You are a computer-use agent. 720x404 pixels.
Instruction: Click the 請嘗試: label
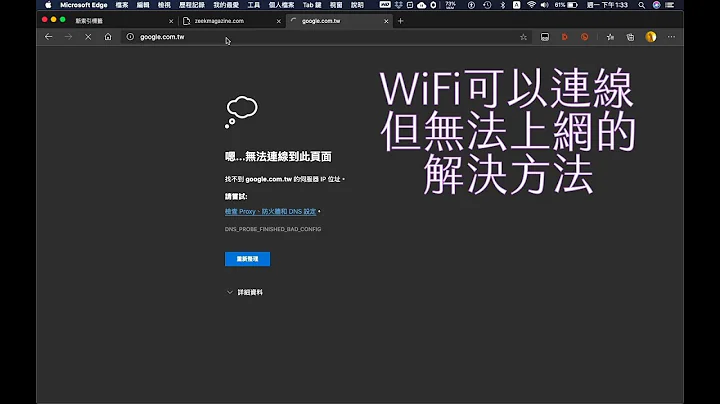click(236, 196)
